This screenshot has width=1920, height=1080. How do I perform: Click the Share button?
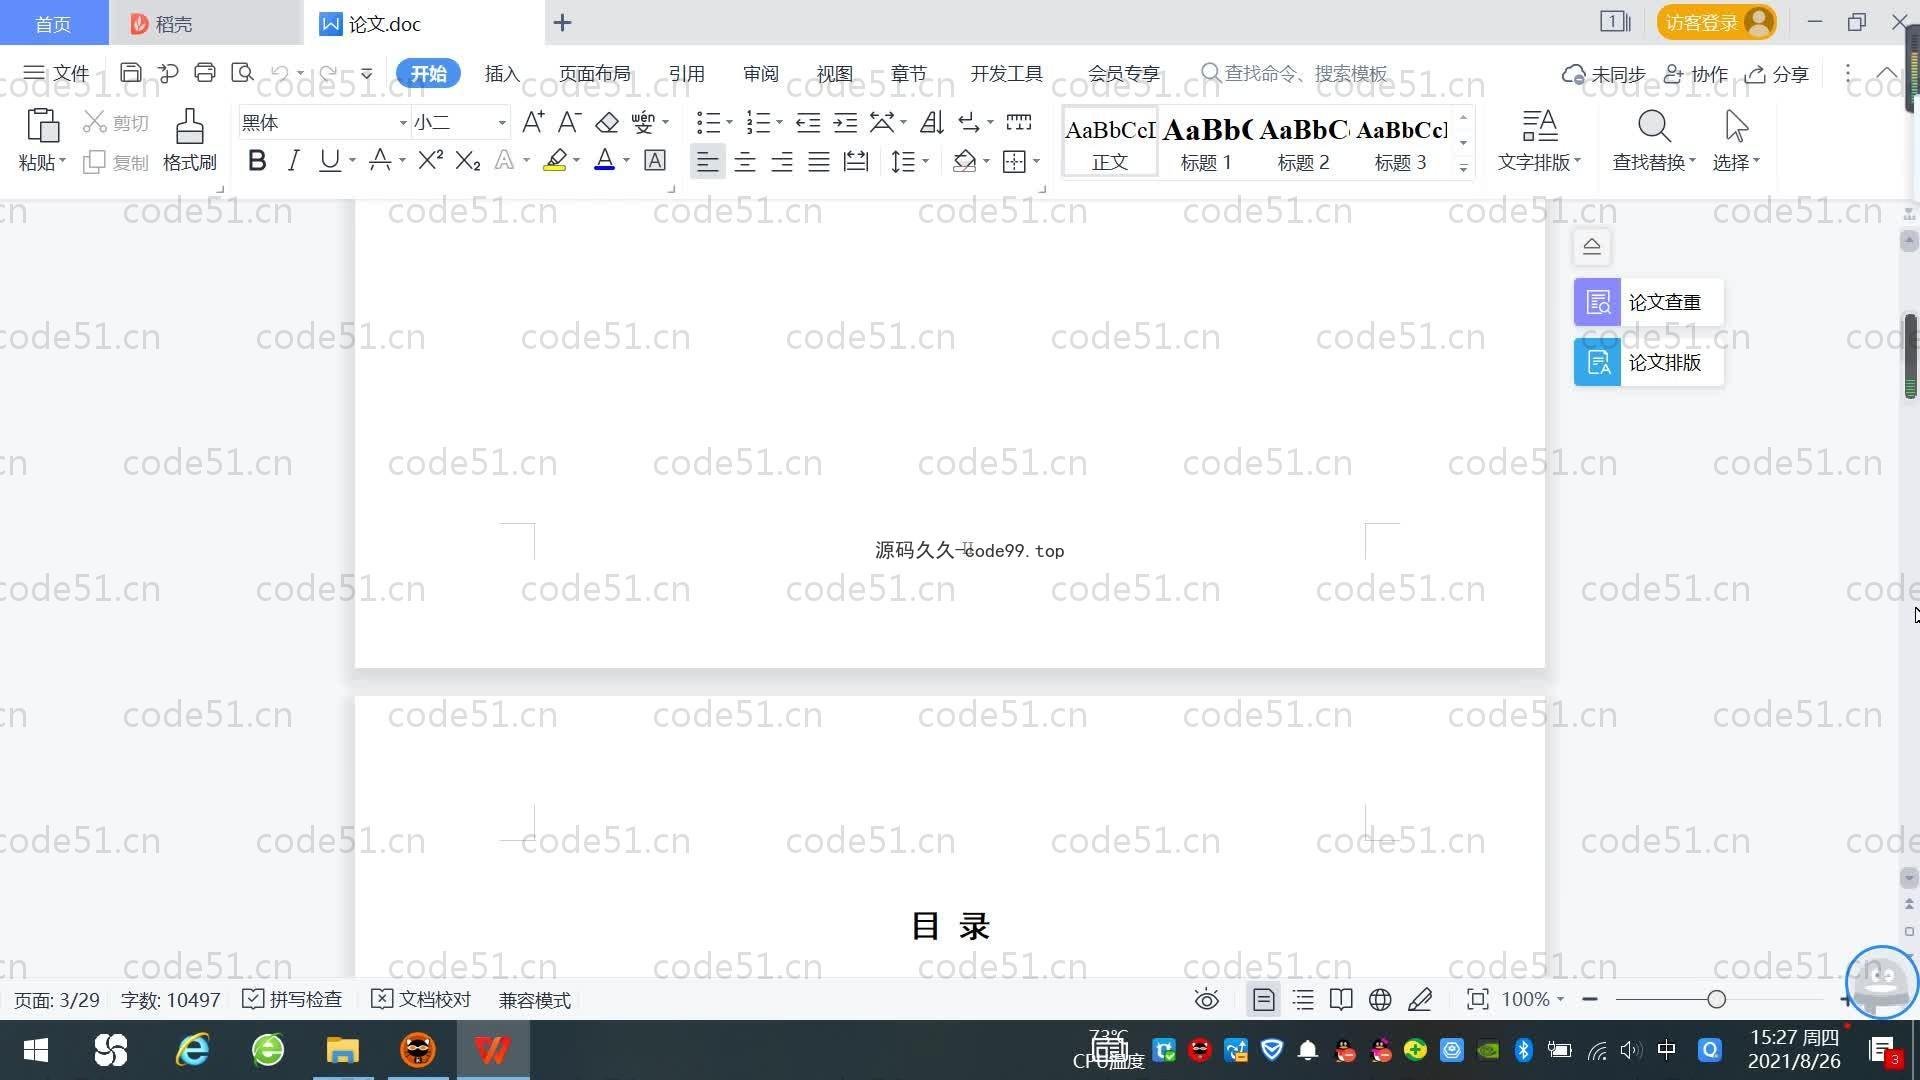pyautogui.click(x=1777, y=74)
